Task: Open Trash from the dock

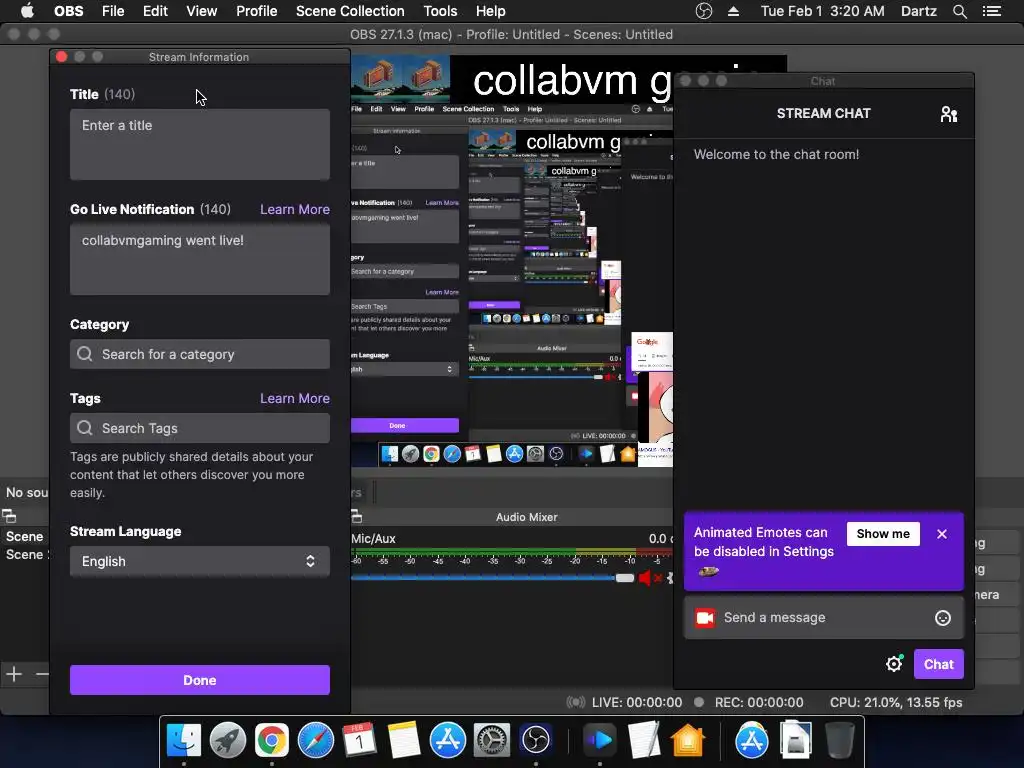Action: pos(839,740)
